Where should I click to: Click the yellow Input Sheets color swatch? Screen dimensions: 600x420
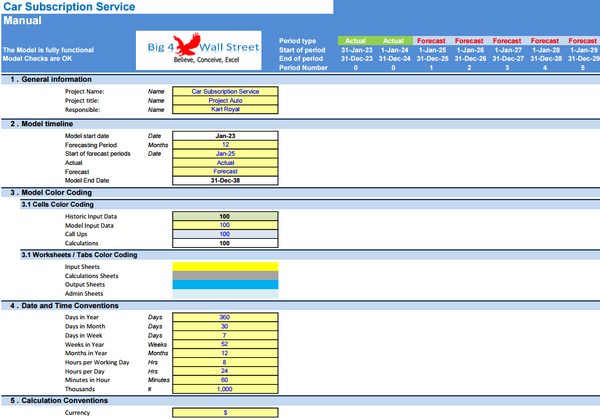(225, 267)
